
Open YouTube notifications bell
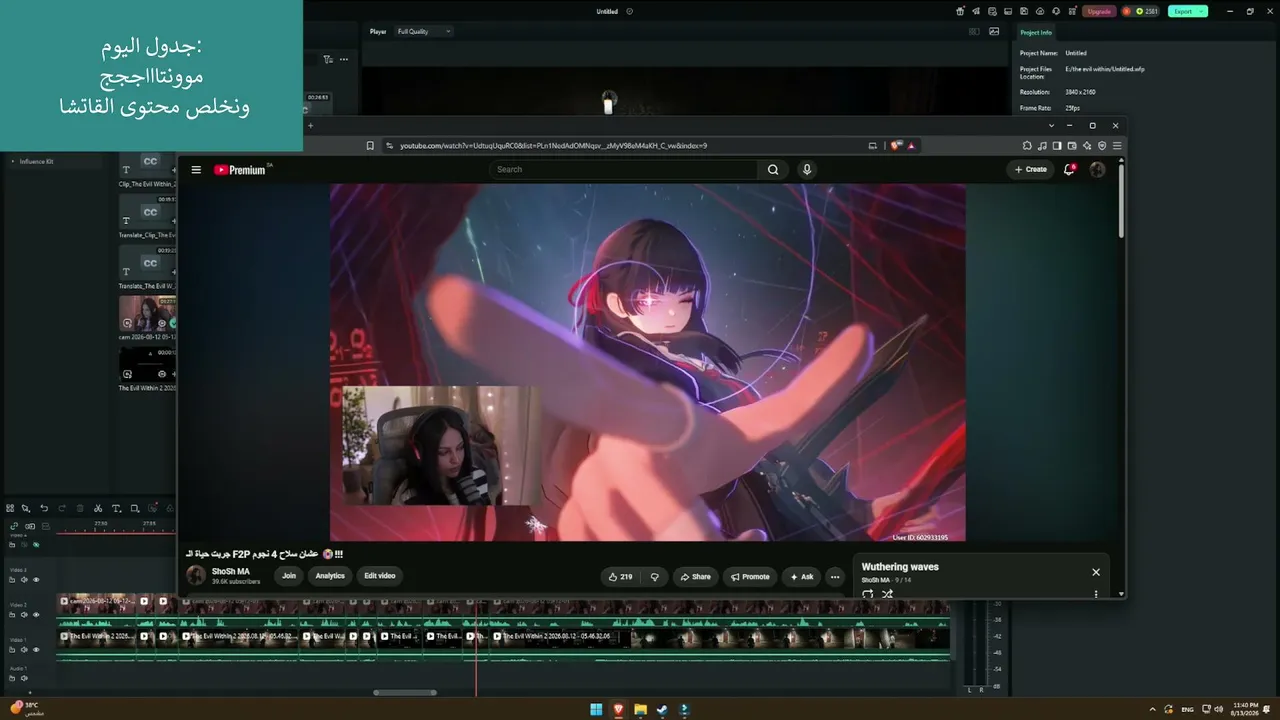(x=1069, y=170)
